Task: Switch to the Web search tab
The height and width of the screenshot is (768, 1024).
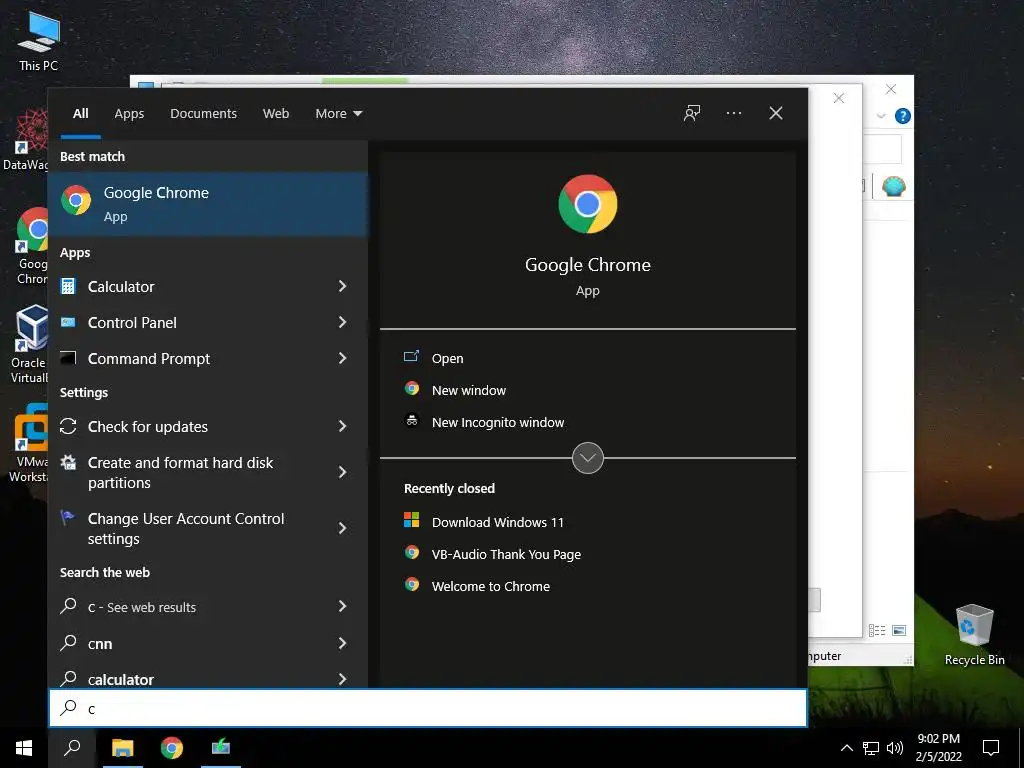Action: point(276,114)
